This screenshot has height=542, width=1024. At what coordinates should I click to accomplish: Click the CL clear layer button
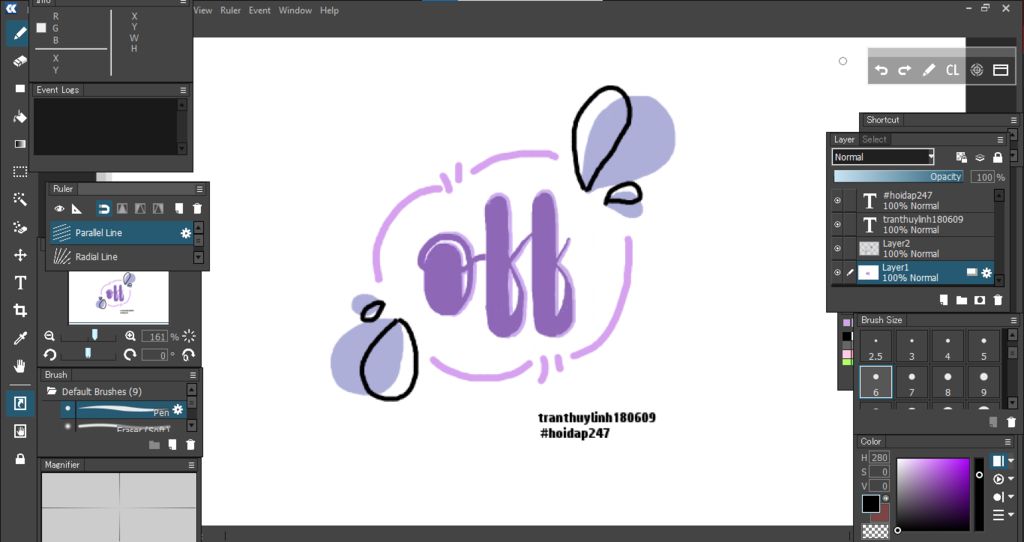[952, 70]
